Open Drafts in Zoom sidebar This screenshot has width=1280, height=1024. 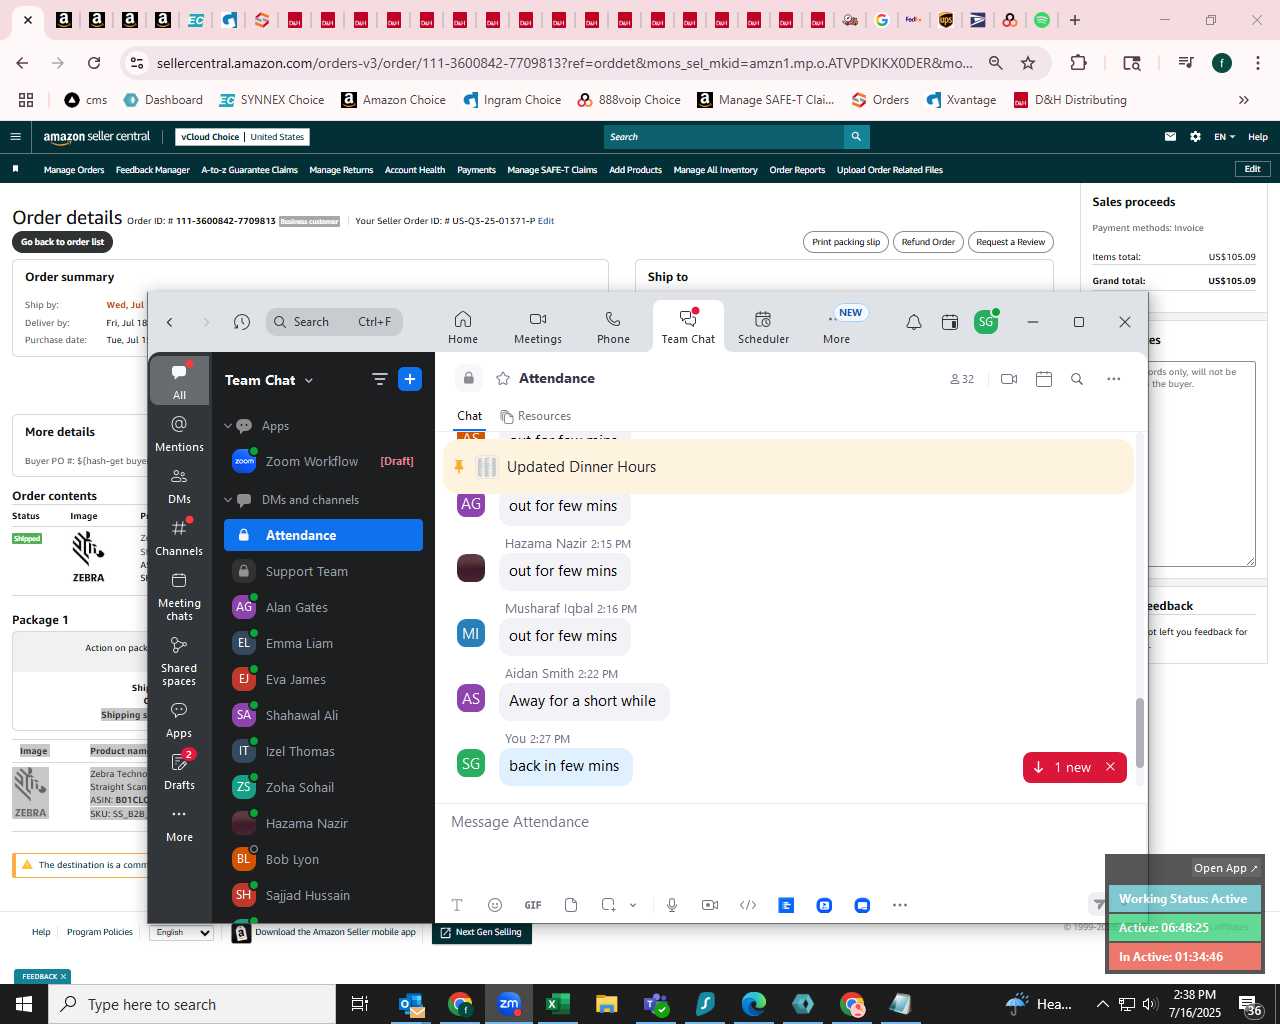tap(179, 771)
